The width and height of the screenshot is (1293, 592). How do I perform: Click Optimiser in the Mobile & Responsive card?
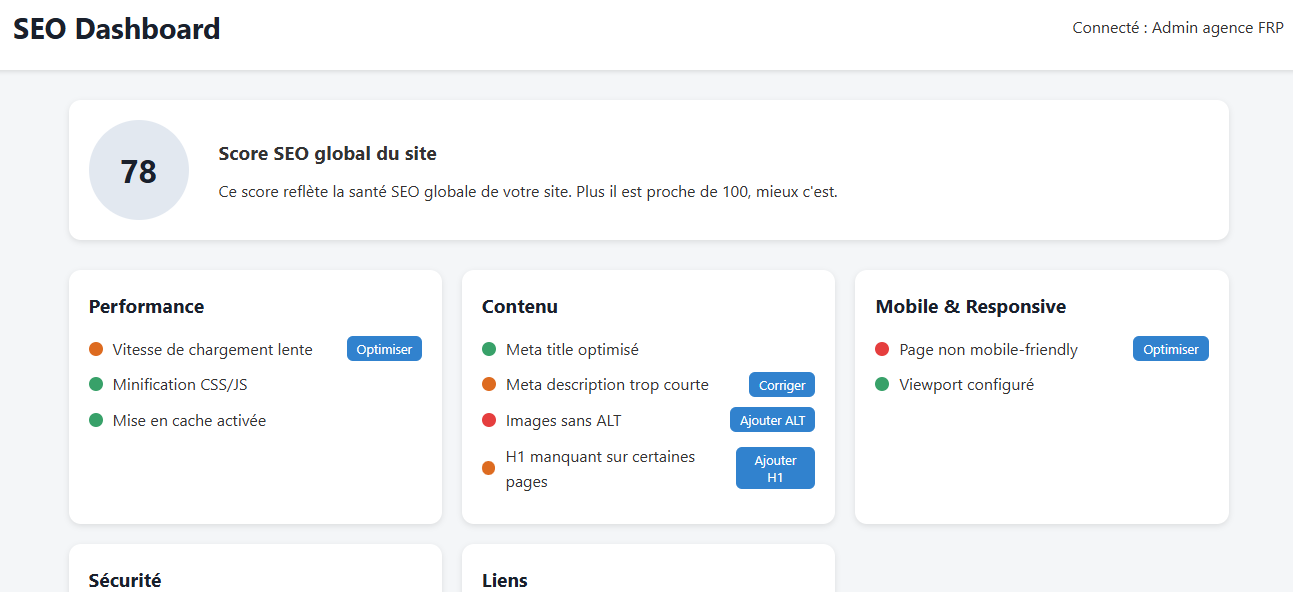(1170, 348)
